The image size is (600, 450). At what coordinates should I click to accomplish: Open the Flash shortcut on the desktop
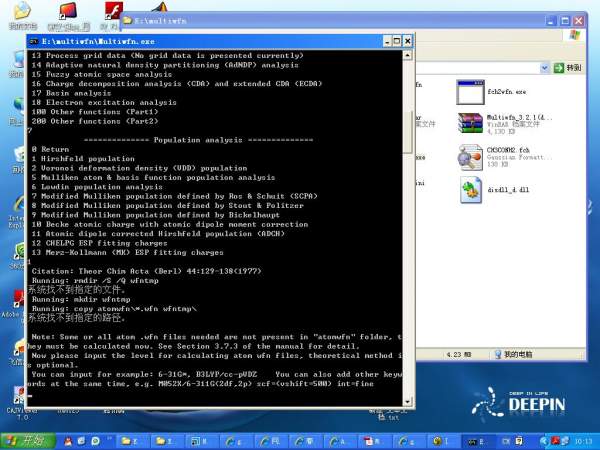[114, 11]
